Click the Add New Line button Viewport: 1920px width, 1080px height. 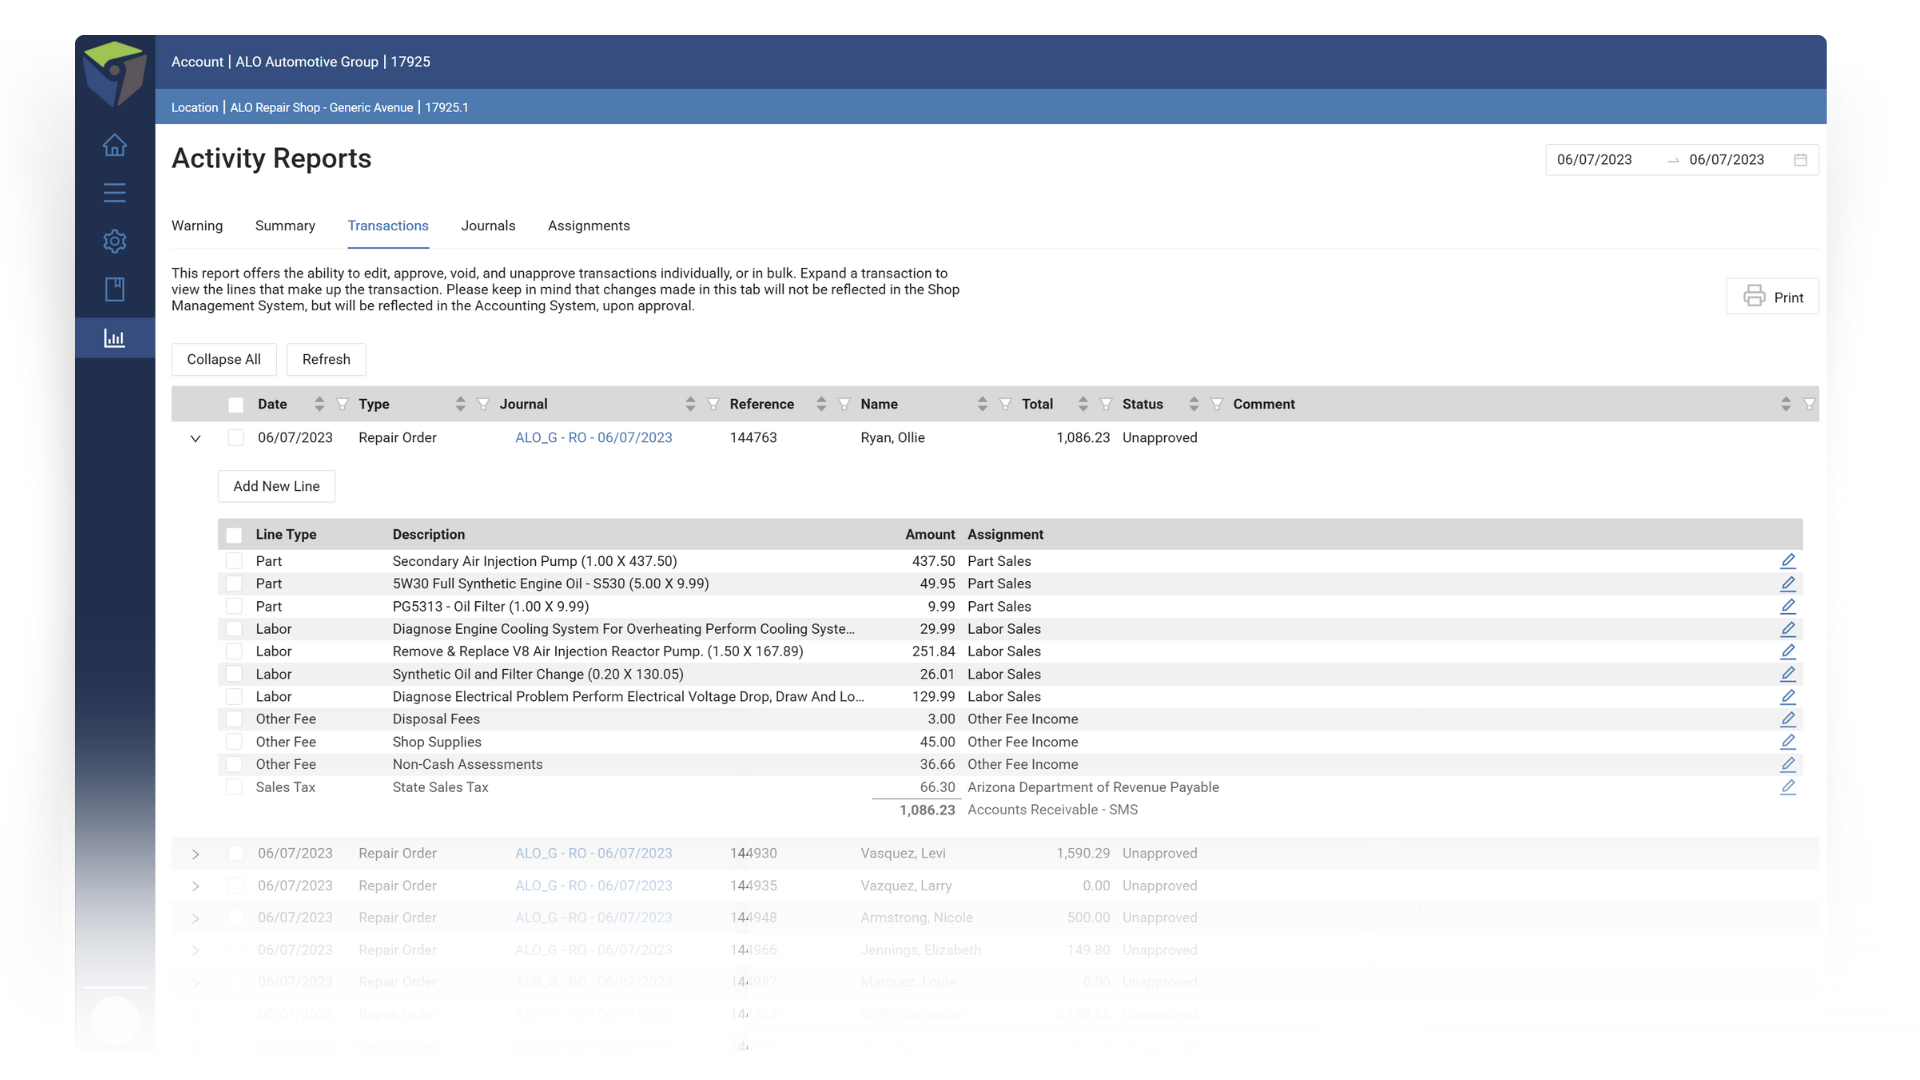[x=276, y=486]
